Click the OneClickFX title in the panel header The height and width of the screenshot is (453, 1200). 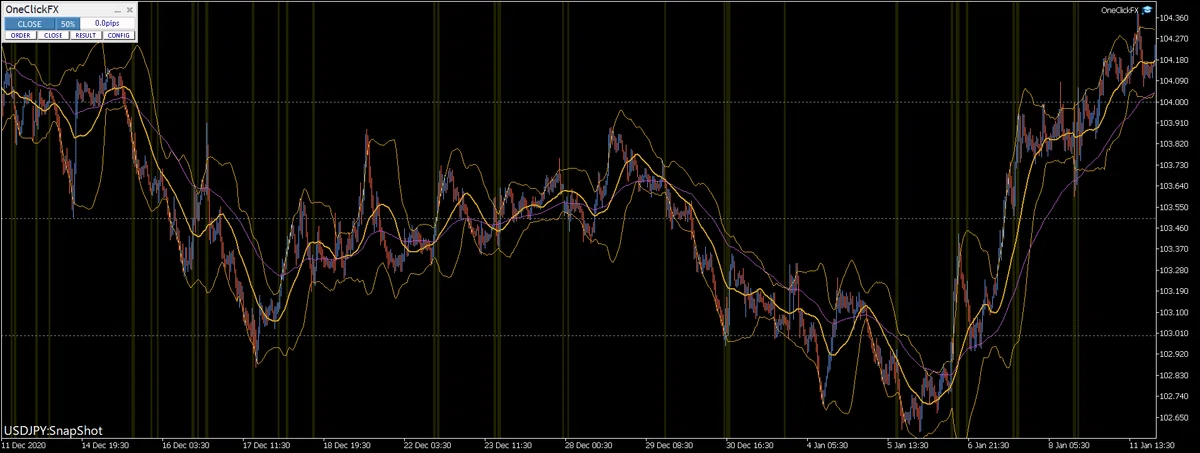click(x=32, y=10)
